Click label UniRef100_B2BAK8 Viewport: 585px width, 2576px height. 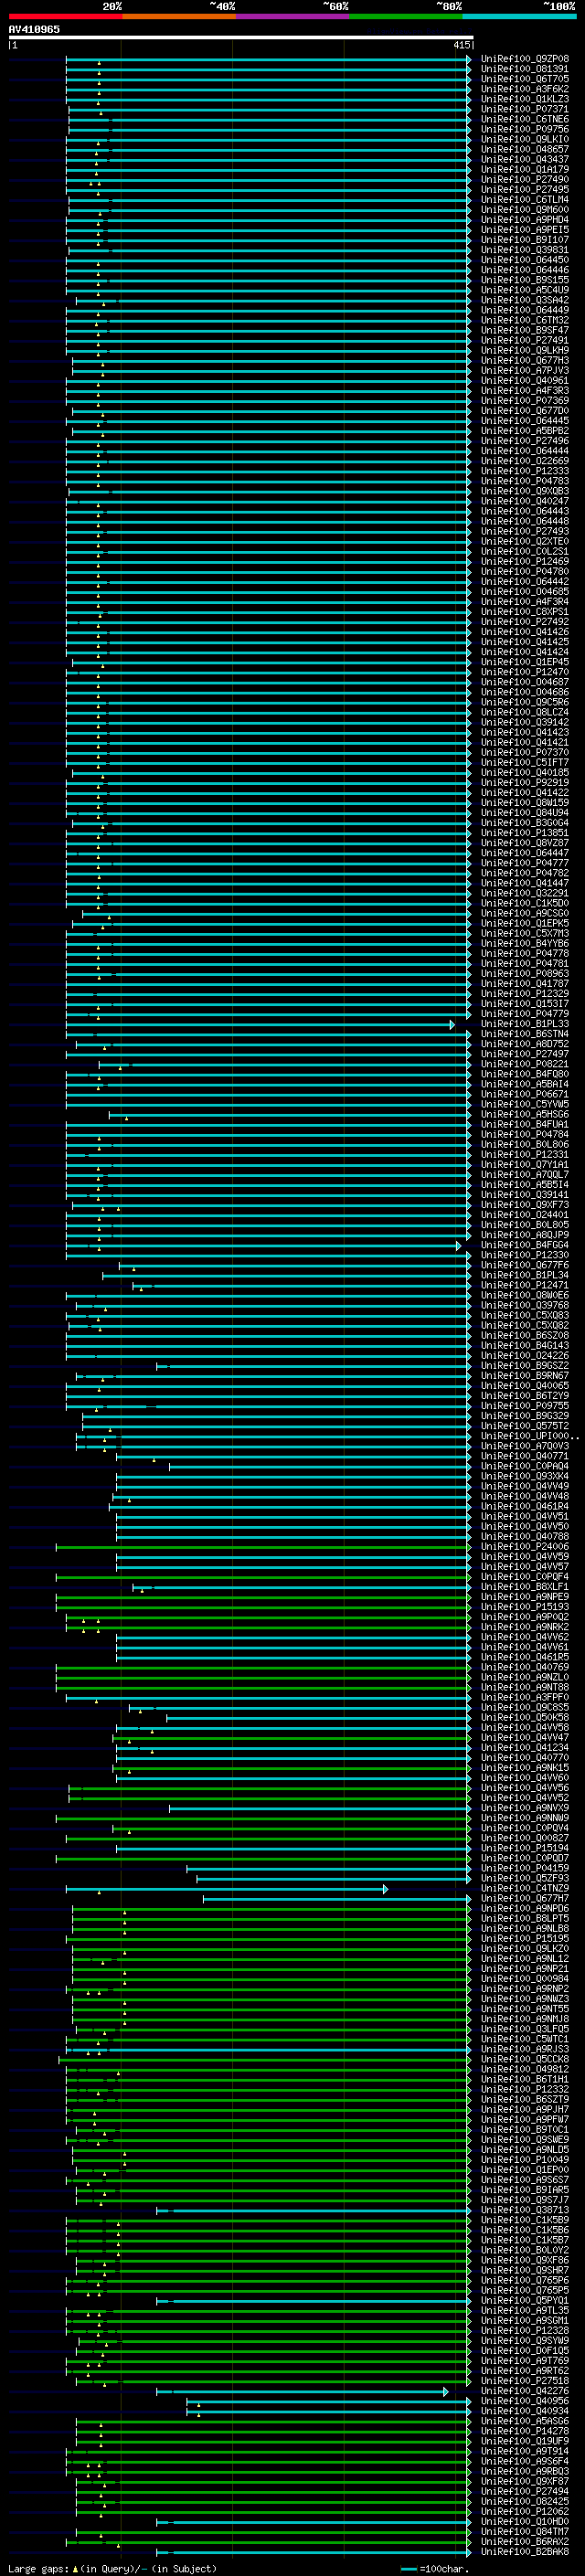pos(525,2551)
